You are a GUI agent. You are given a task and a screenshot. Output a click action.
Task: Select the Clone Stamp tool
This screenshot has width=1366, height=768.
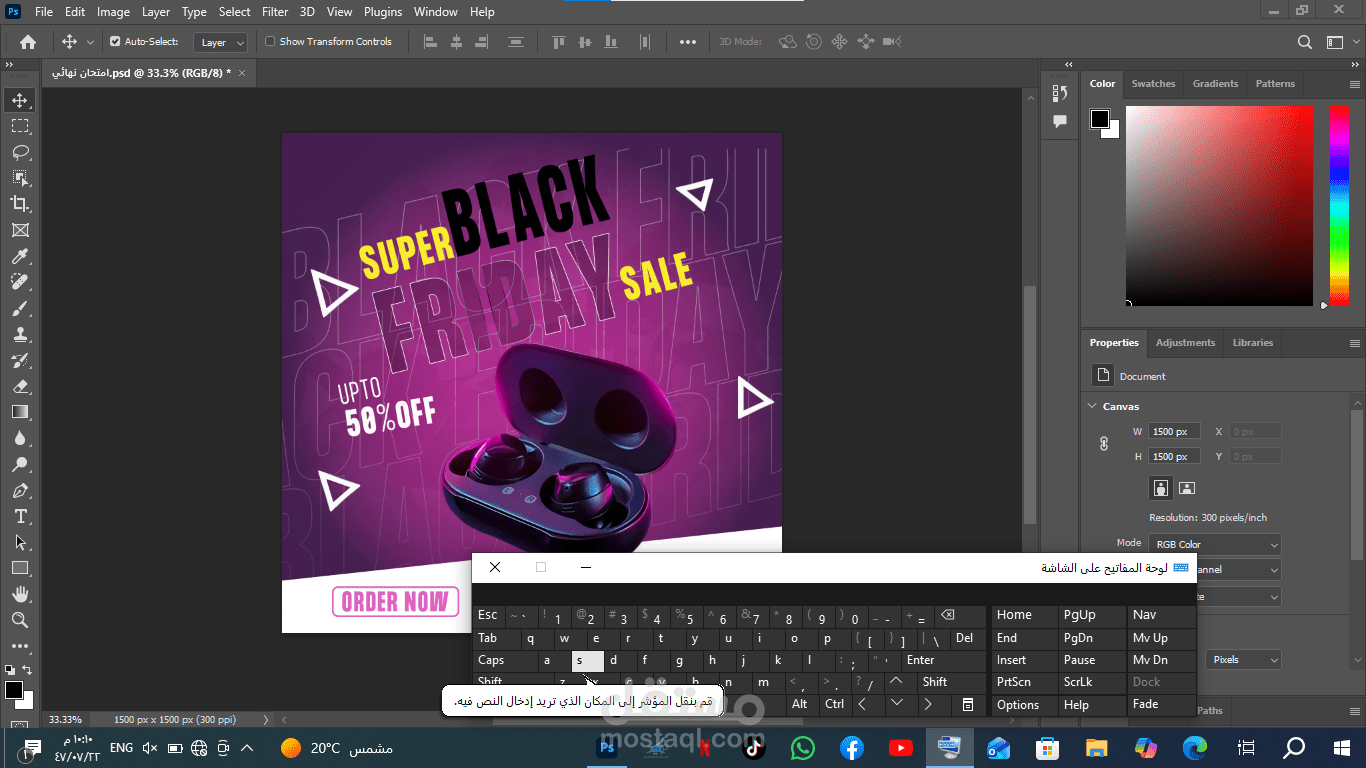pyautogui.click(x=20, y=335)
